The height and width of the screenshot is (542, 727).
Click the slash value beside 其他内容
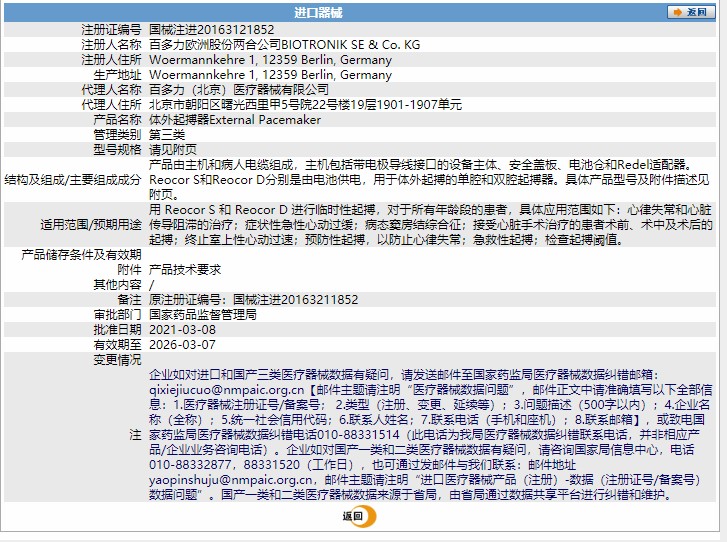151,285
